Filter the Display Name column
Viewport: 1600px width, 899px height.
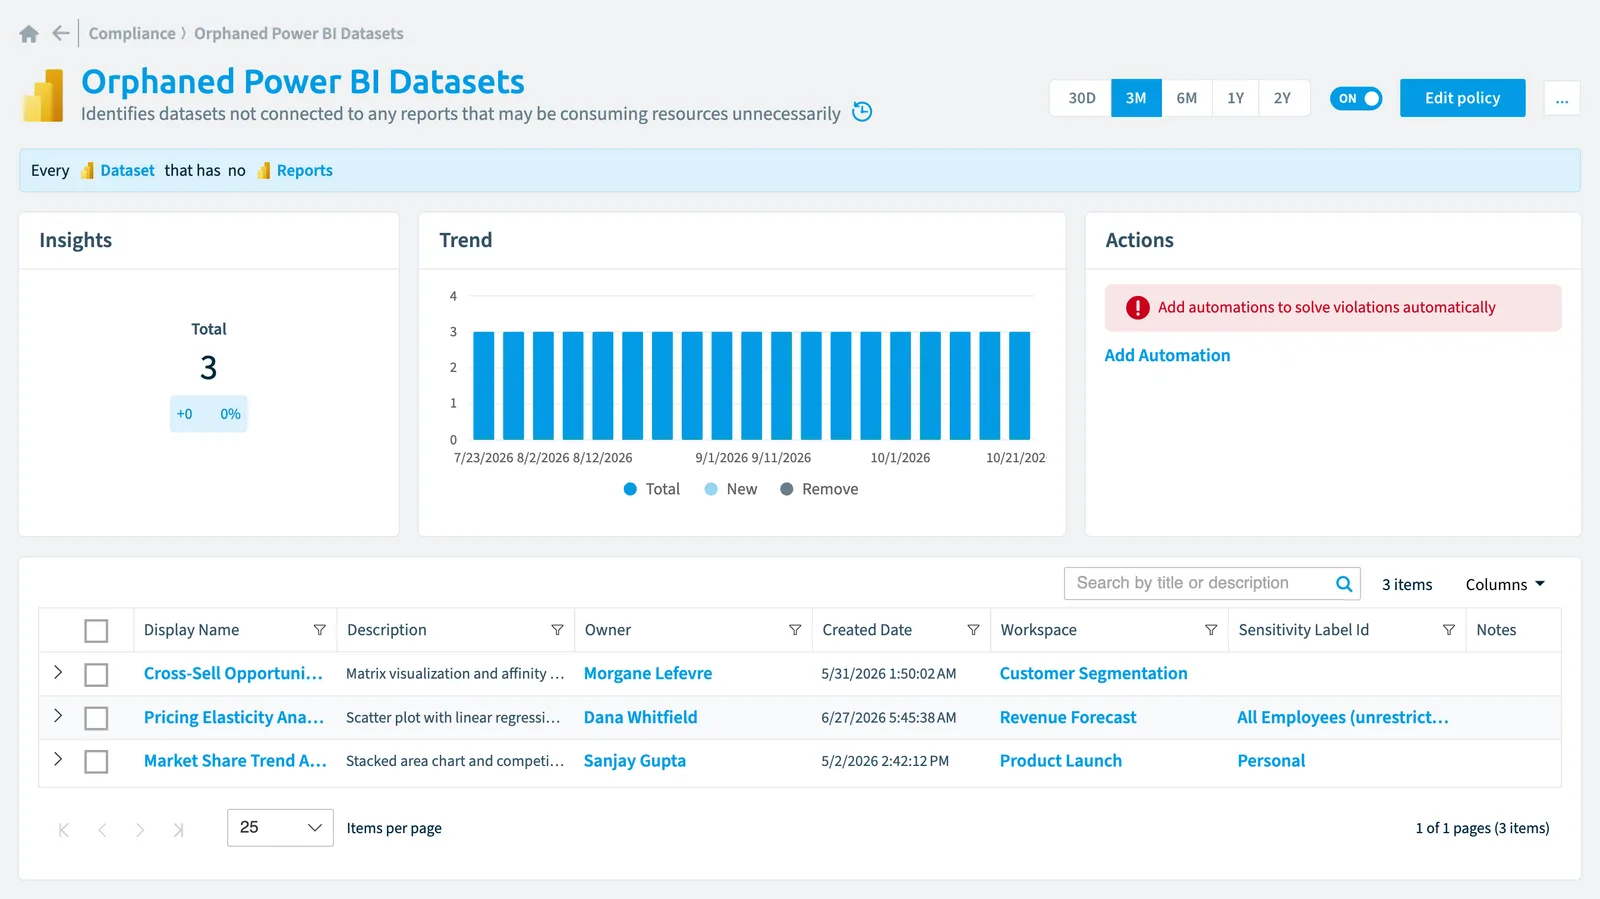coord(320,630)
